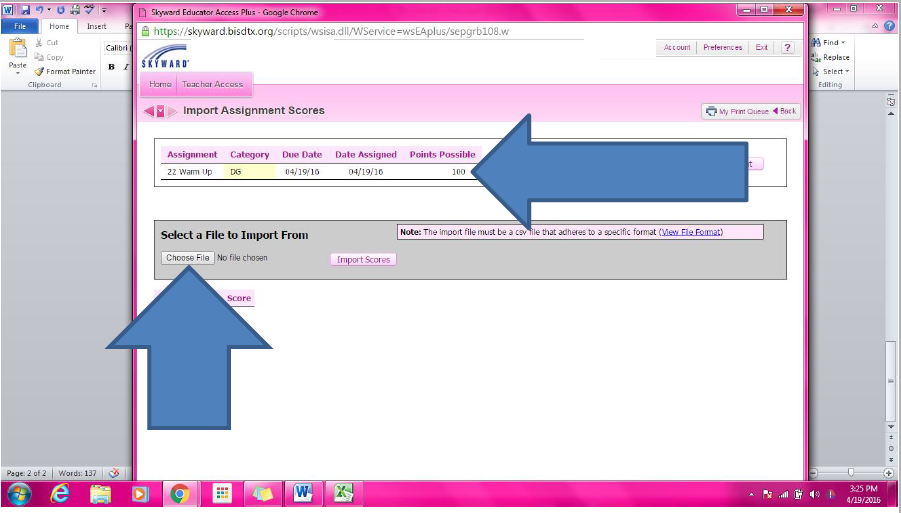This screenshot has width=901, height=513.
Task: Switch to the Insert ribbon tab
Action: click(97, 26)
